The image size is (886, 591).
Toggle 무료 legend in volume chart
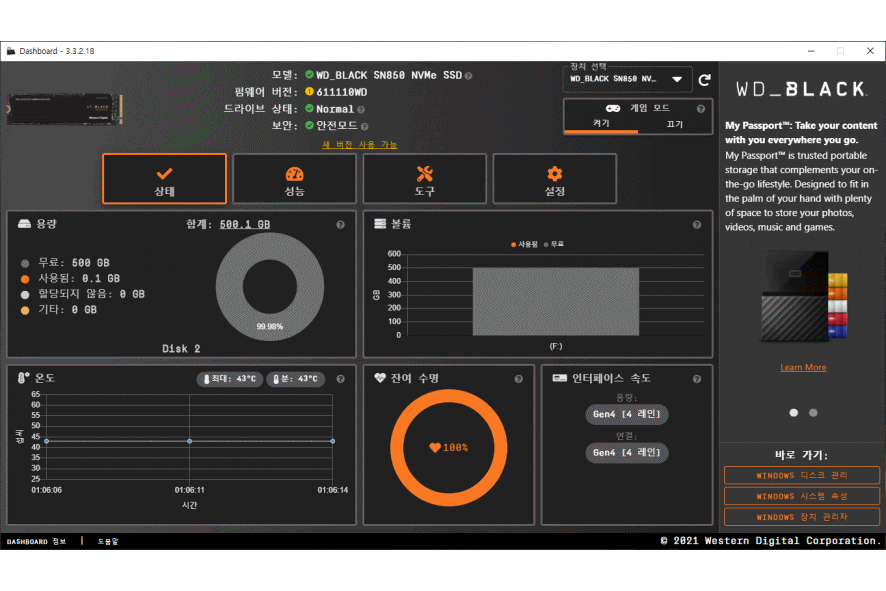(x=554, y=244)
